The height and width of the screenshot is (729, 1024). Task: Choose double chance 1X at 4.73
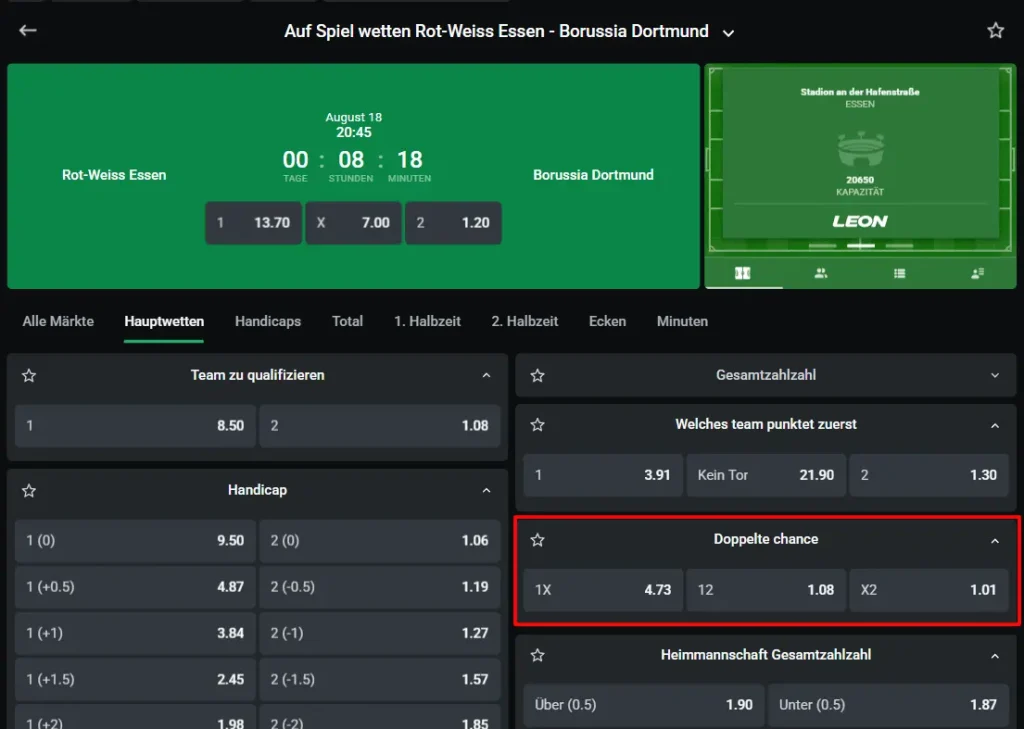click(603, 590)
